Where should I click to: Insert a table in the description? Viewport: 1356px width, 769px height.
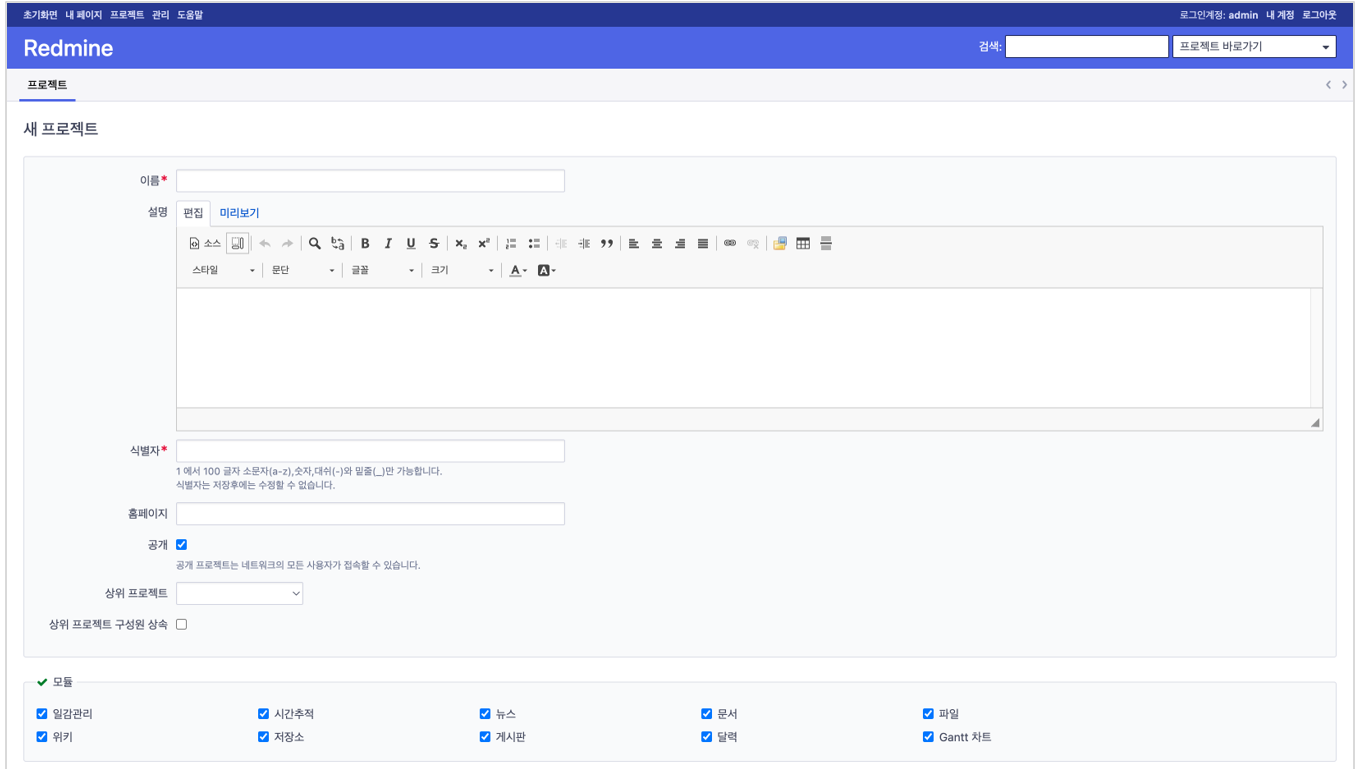coord(803,243)
